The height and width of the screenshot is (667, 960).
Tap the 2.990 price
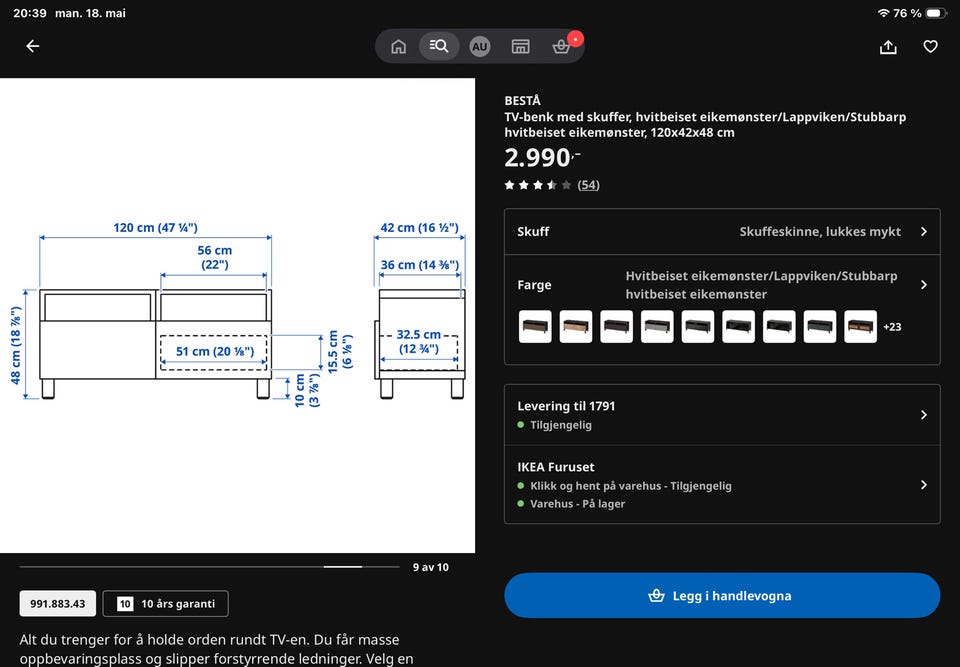[542, 158]
